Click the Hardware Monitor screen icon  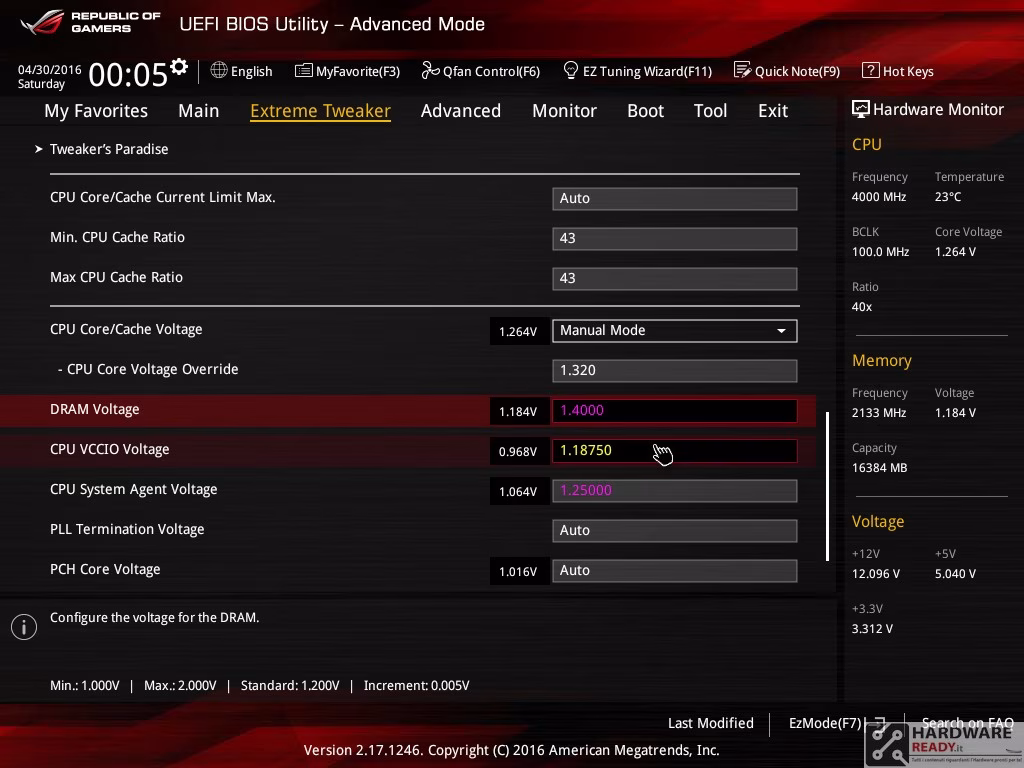860,109
